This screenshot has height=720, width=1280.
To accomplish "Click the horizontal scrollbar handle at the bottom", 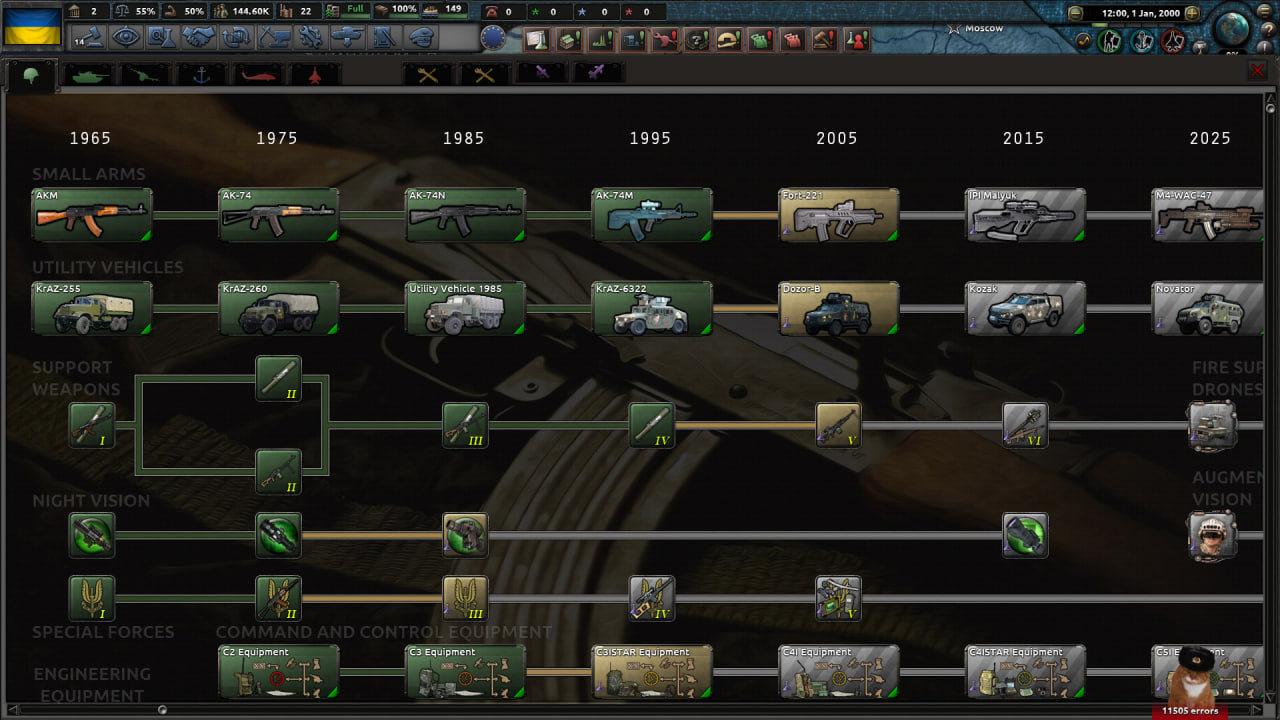I will coord(163,709).
